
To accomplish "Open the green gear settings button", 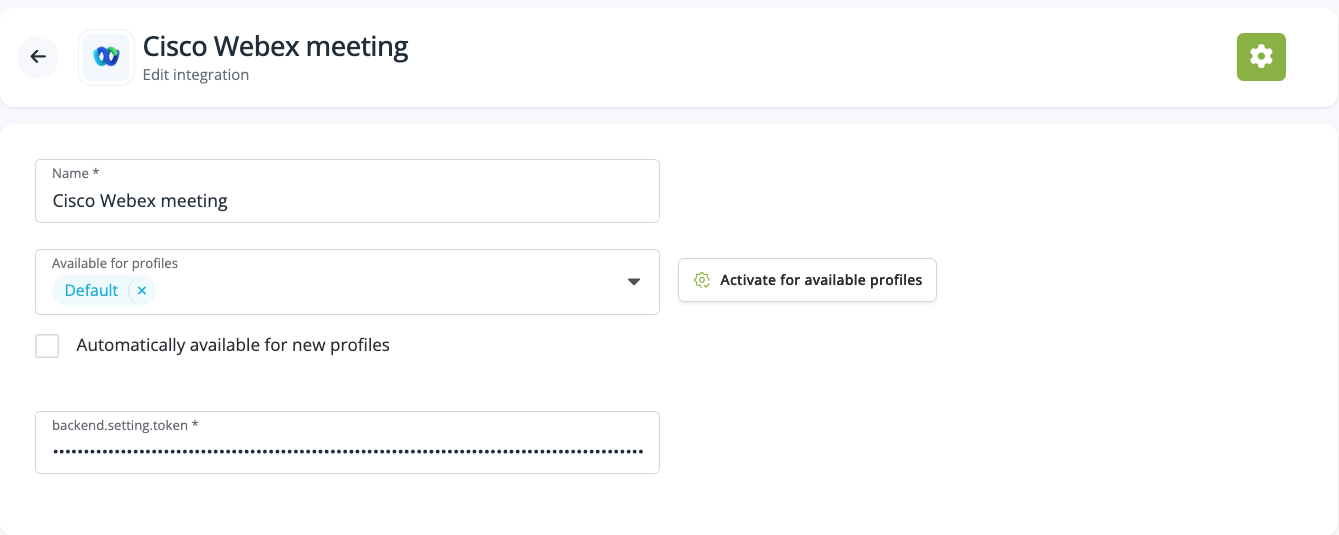I will click(x=1261, y=57).
